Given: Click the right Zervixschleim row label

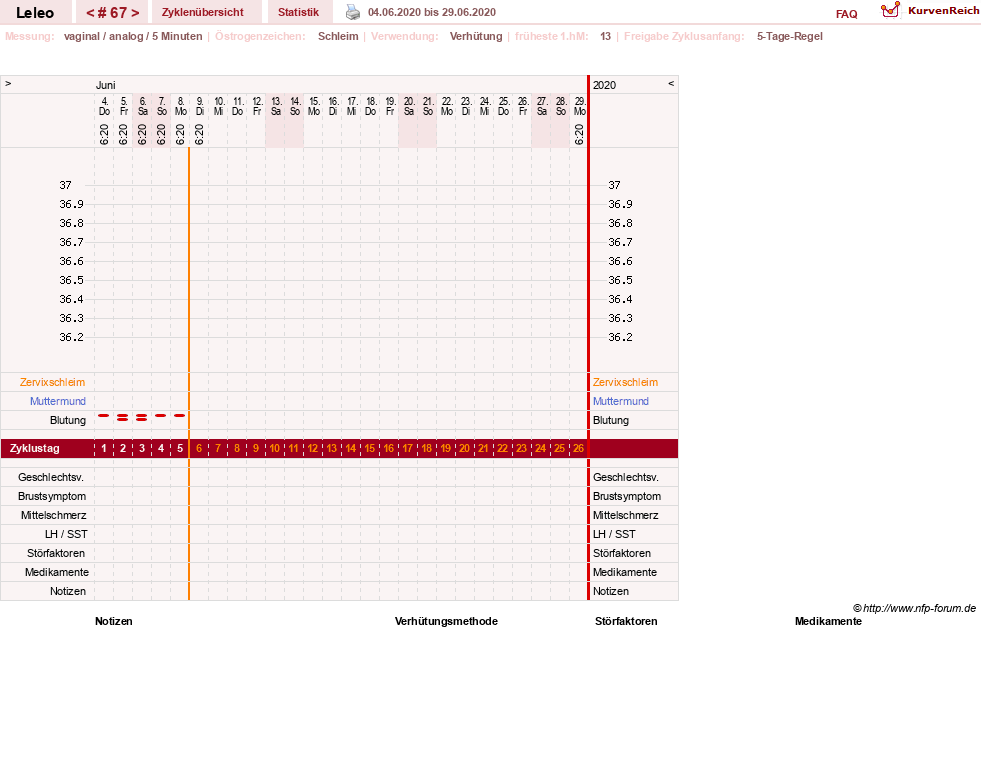Looking at the screenshot, I should point(626,382).
